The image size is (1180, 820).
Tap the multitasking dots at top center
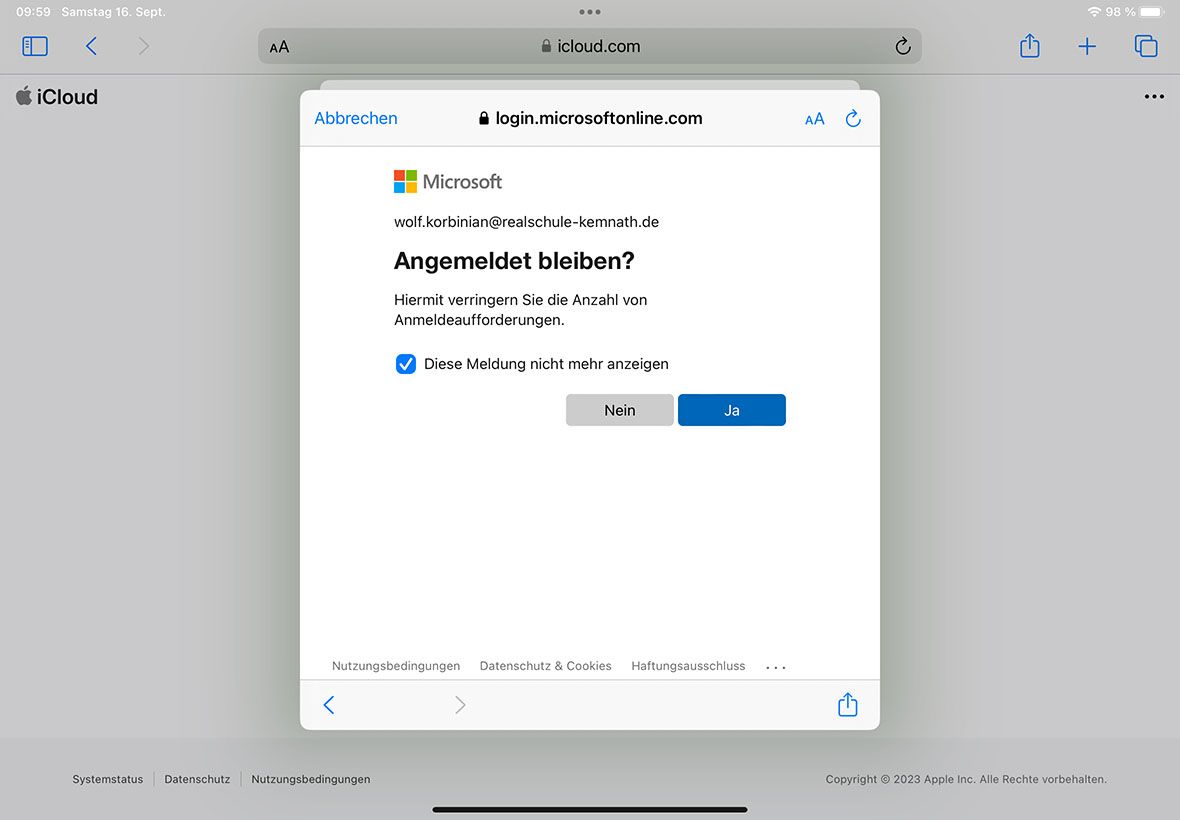(590, 12)
